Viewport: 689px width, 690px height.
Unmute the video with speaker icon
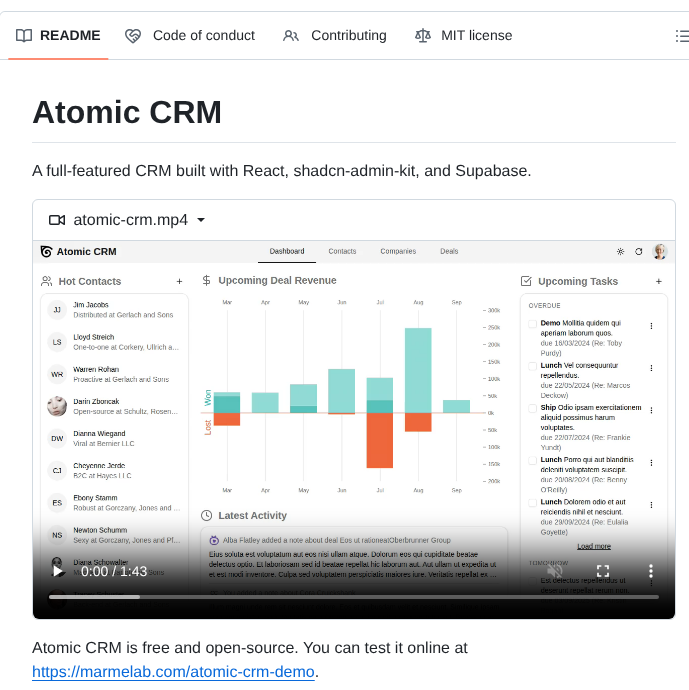tap(555, 571)
